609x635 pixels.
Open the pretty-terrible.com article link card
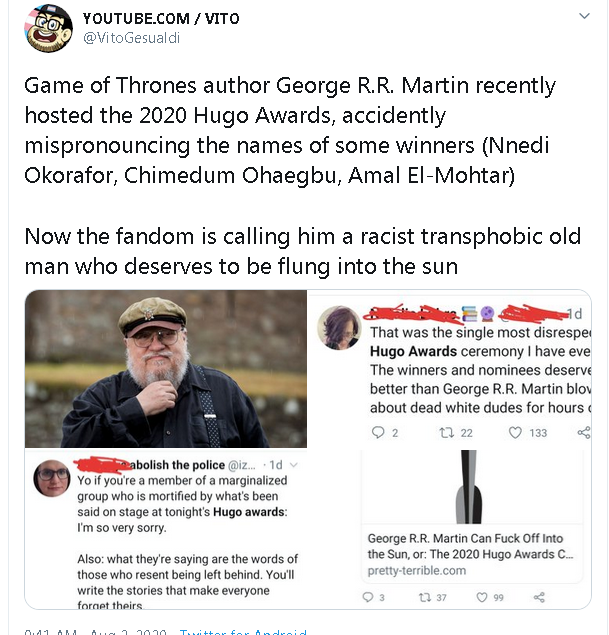point(471,553)
